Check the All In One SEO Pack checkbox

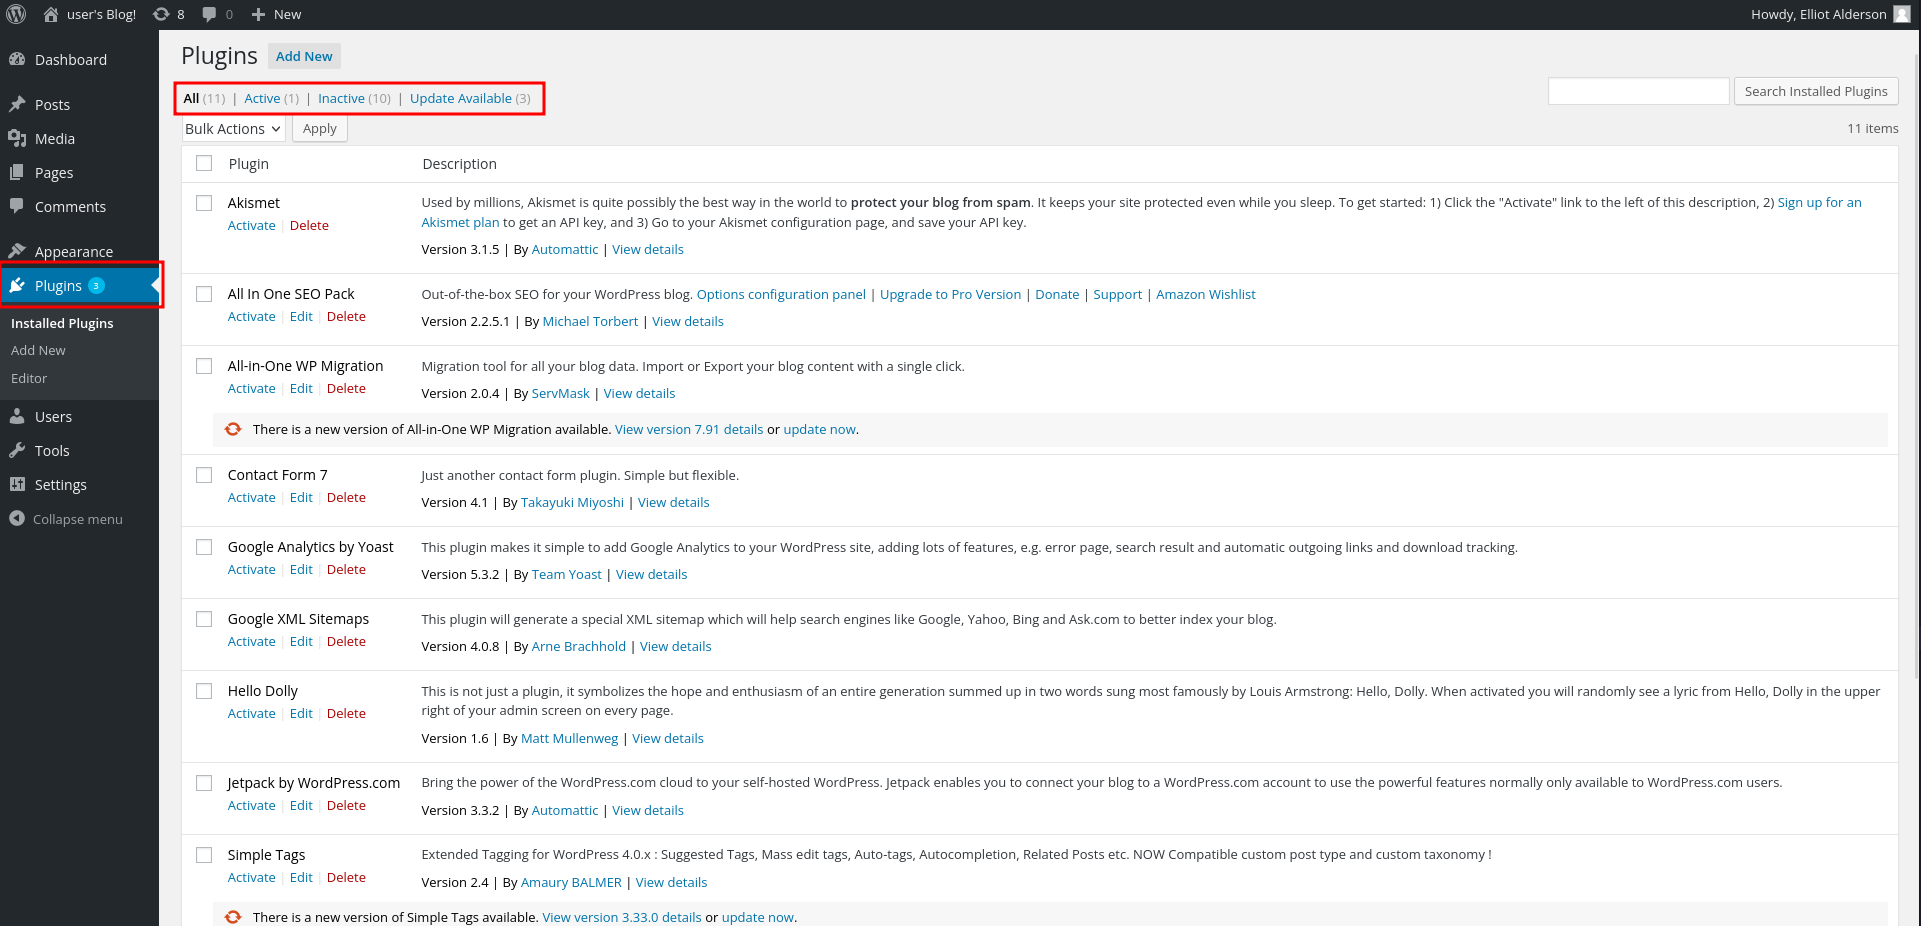tap(204, 294)
